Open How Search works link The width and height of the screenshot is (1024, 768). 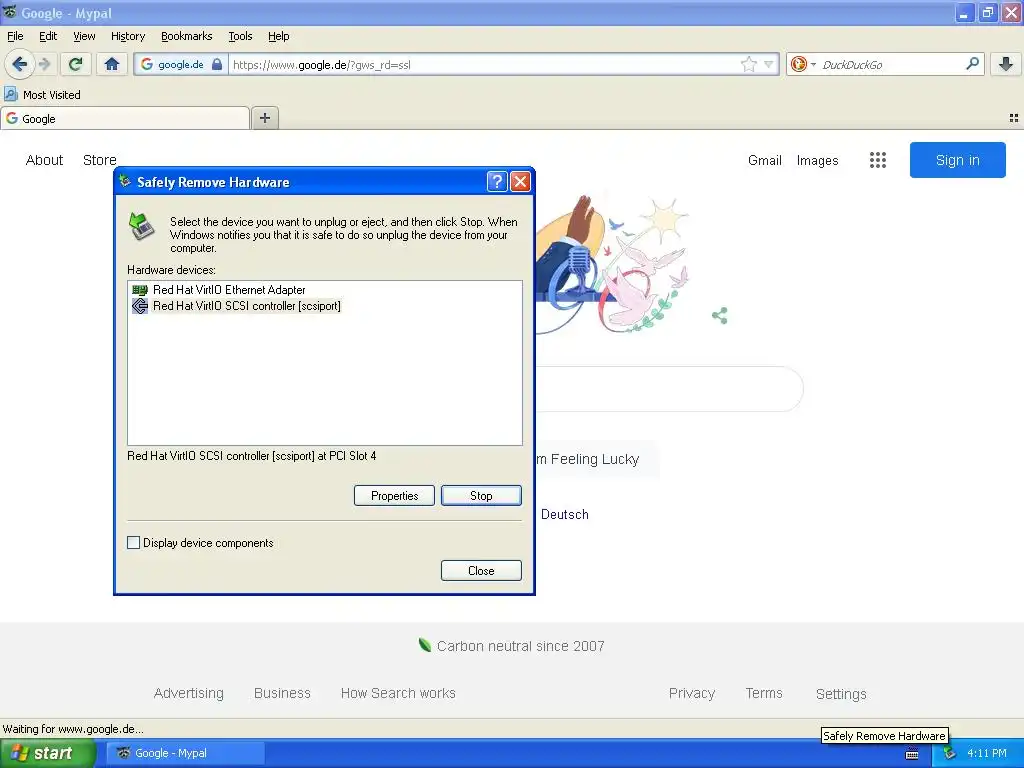[398, 694]
